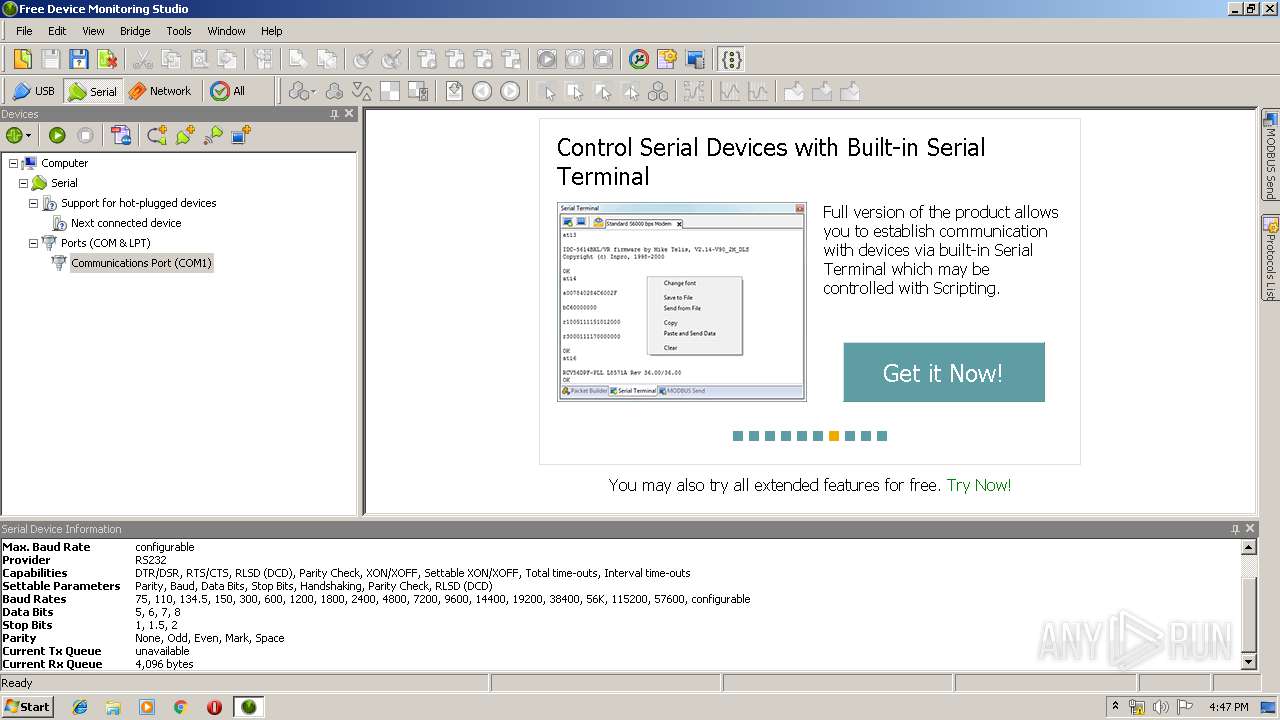Click the add network source icon with plus
Screen dimensions: 1280x720
tap(213, 135)
